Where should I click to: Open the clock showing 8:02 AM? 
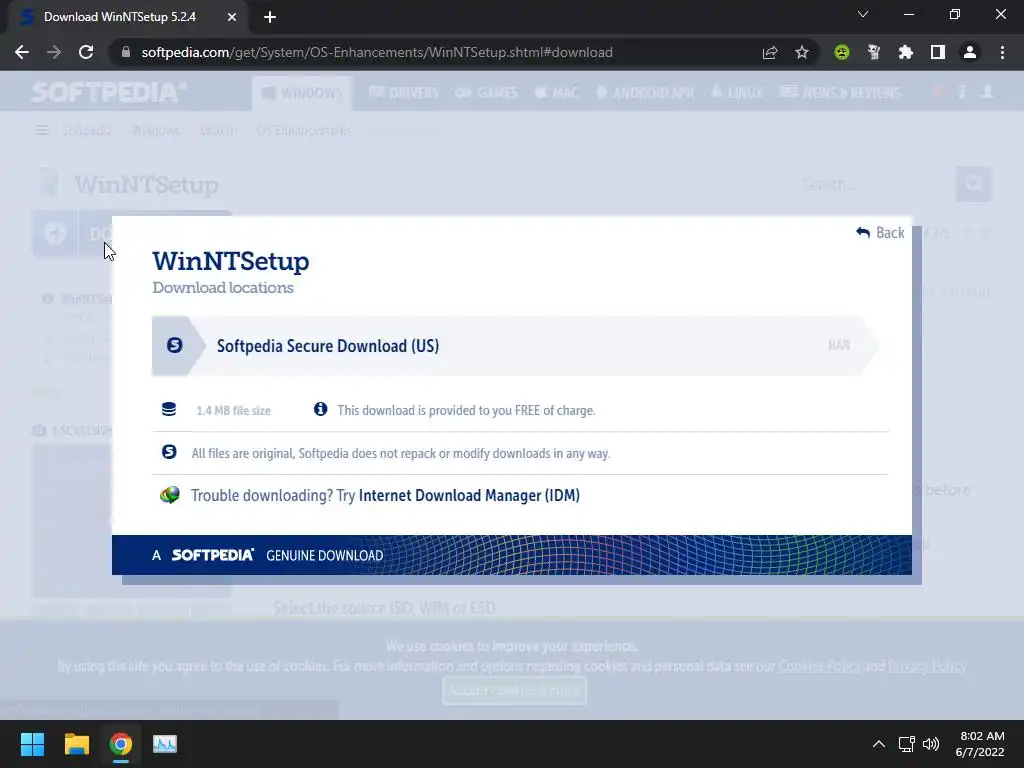(980, 744)
